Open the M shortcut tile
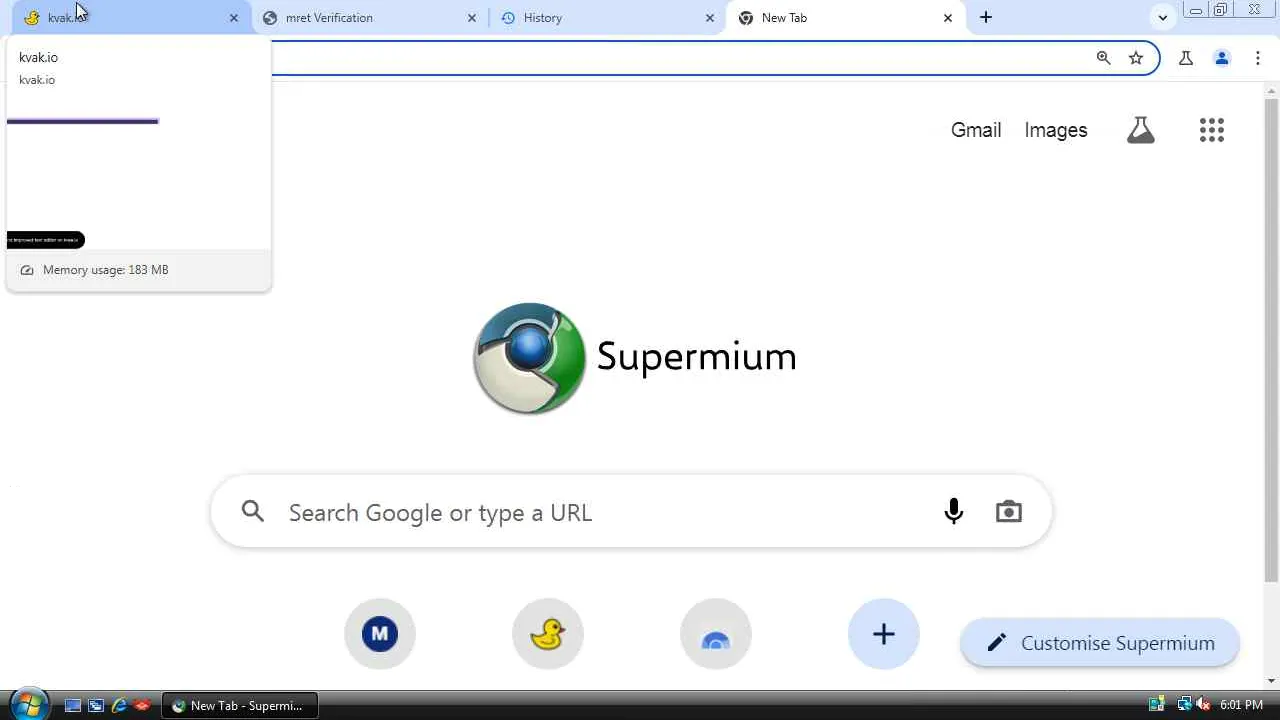This screenshot has width=1280, height=720. (x=380, y=634)
